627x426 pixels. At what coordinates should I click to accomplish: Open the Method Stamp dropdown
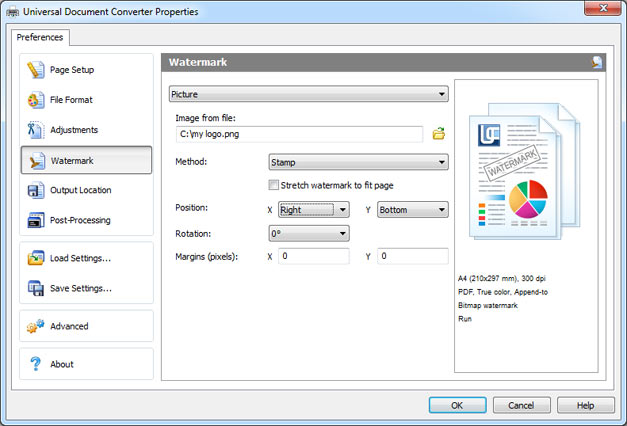(x=358, y=162)
